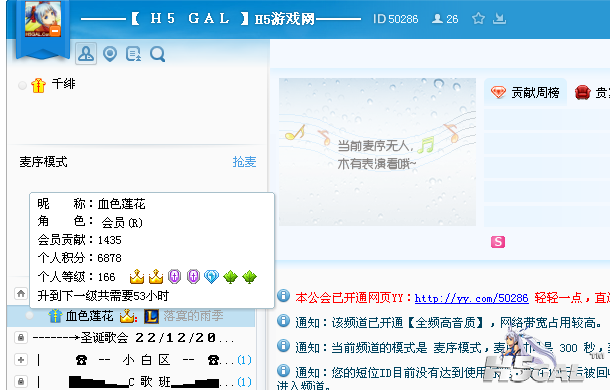Click the 当前麦序无人 stage banner
Image resolution: width=610 pixels, height=390 pixels.
pos(377,152)
